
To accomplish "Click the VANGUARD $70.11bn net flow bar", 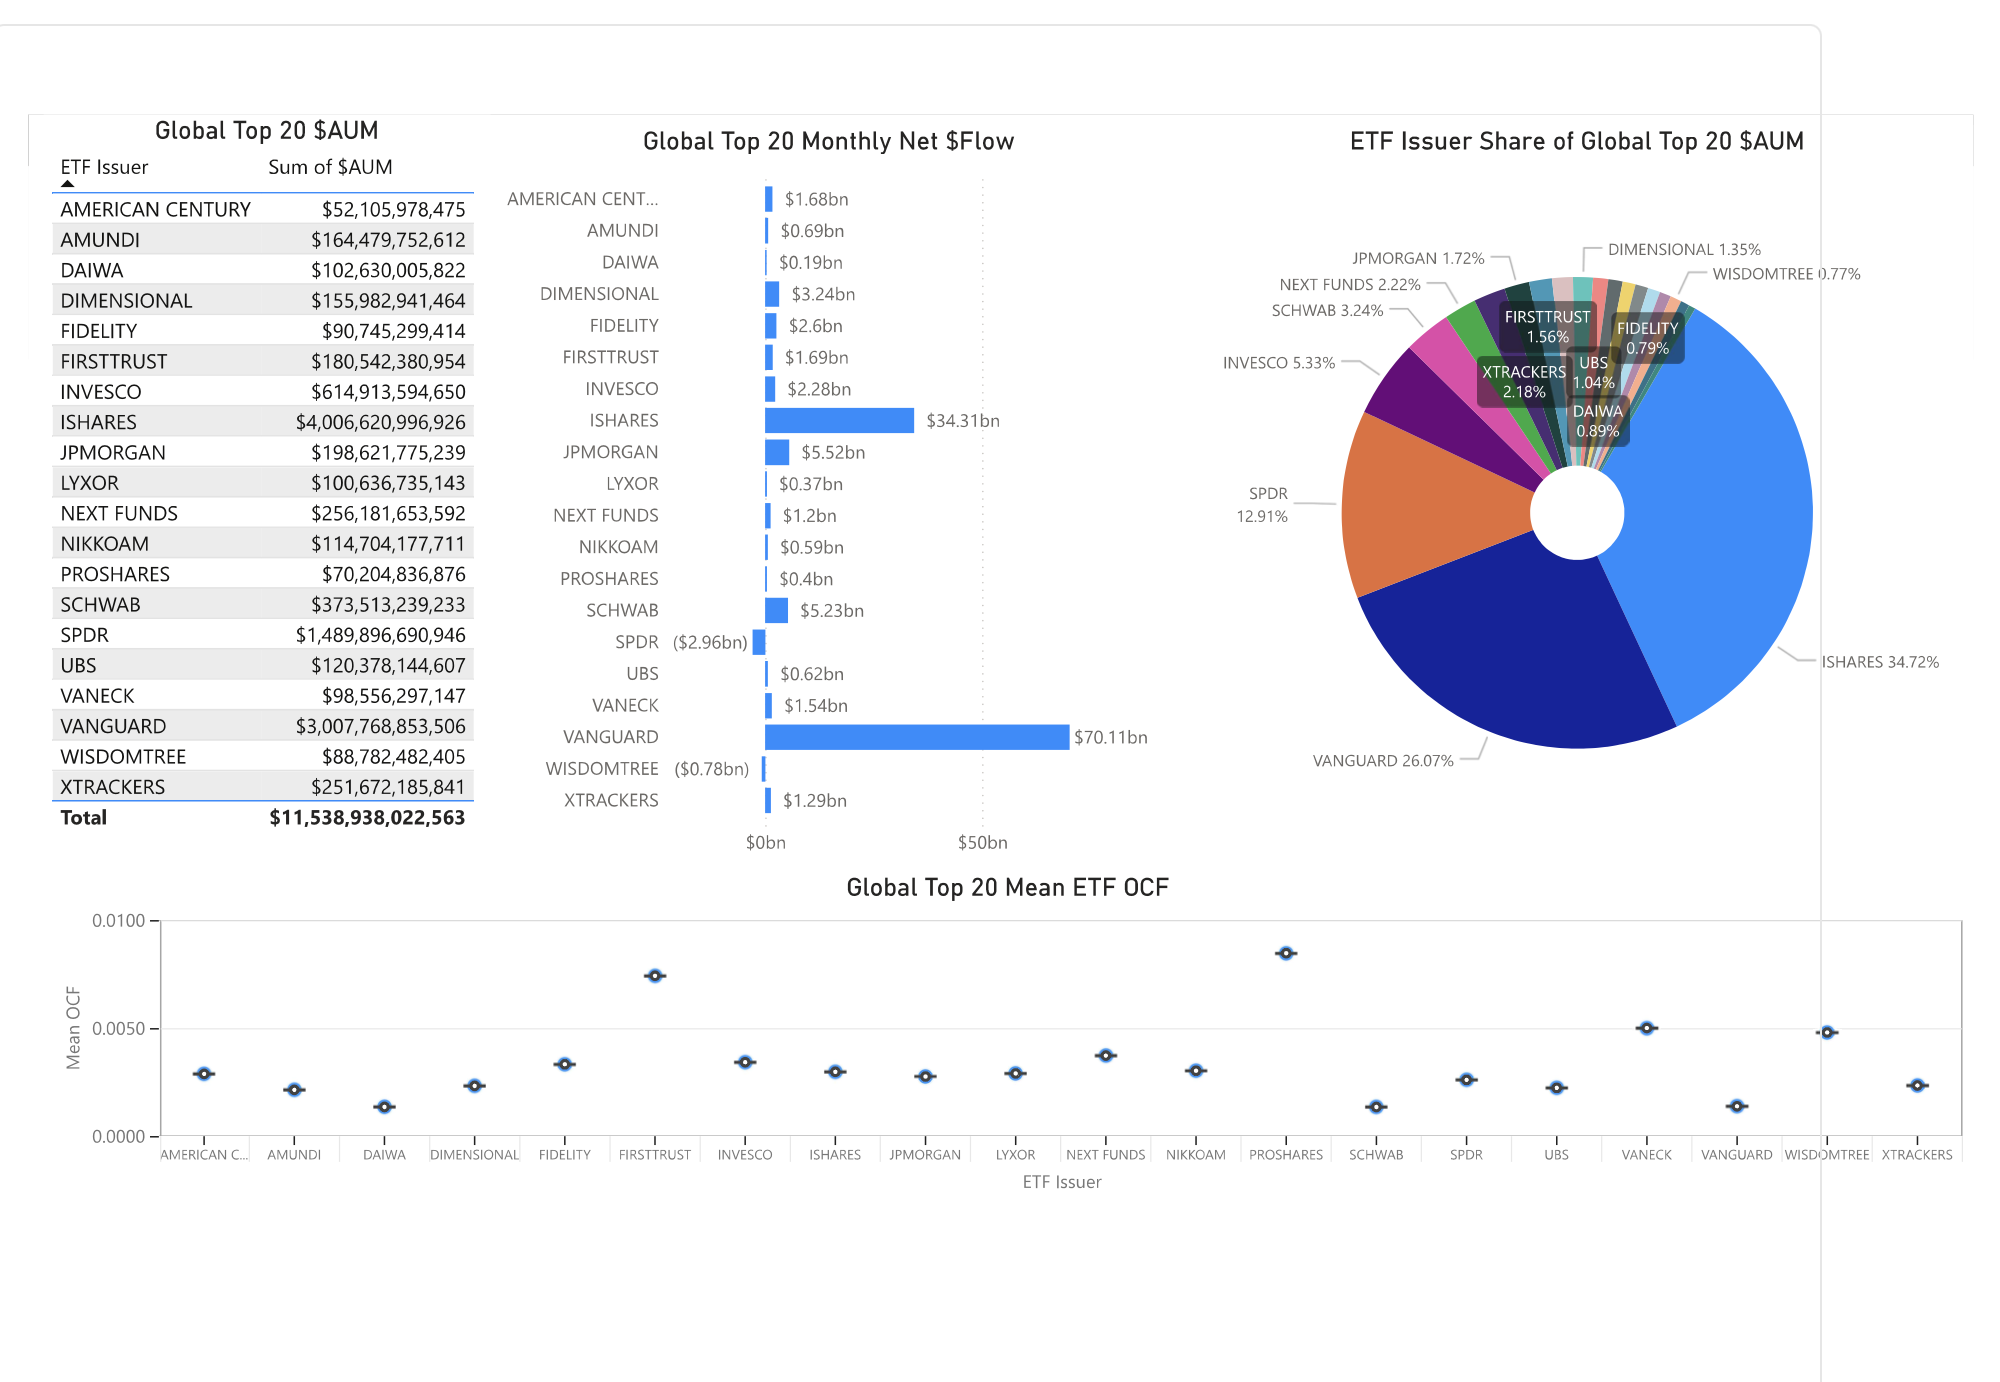I will (917, 737).
